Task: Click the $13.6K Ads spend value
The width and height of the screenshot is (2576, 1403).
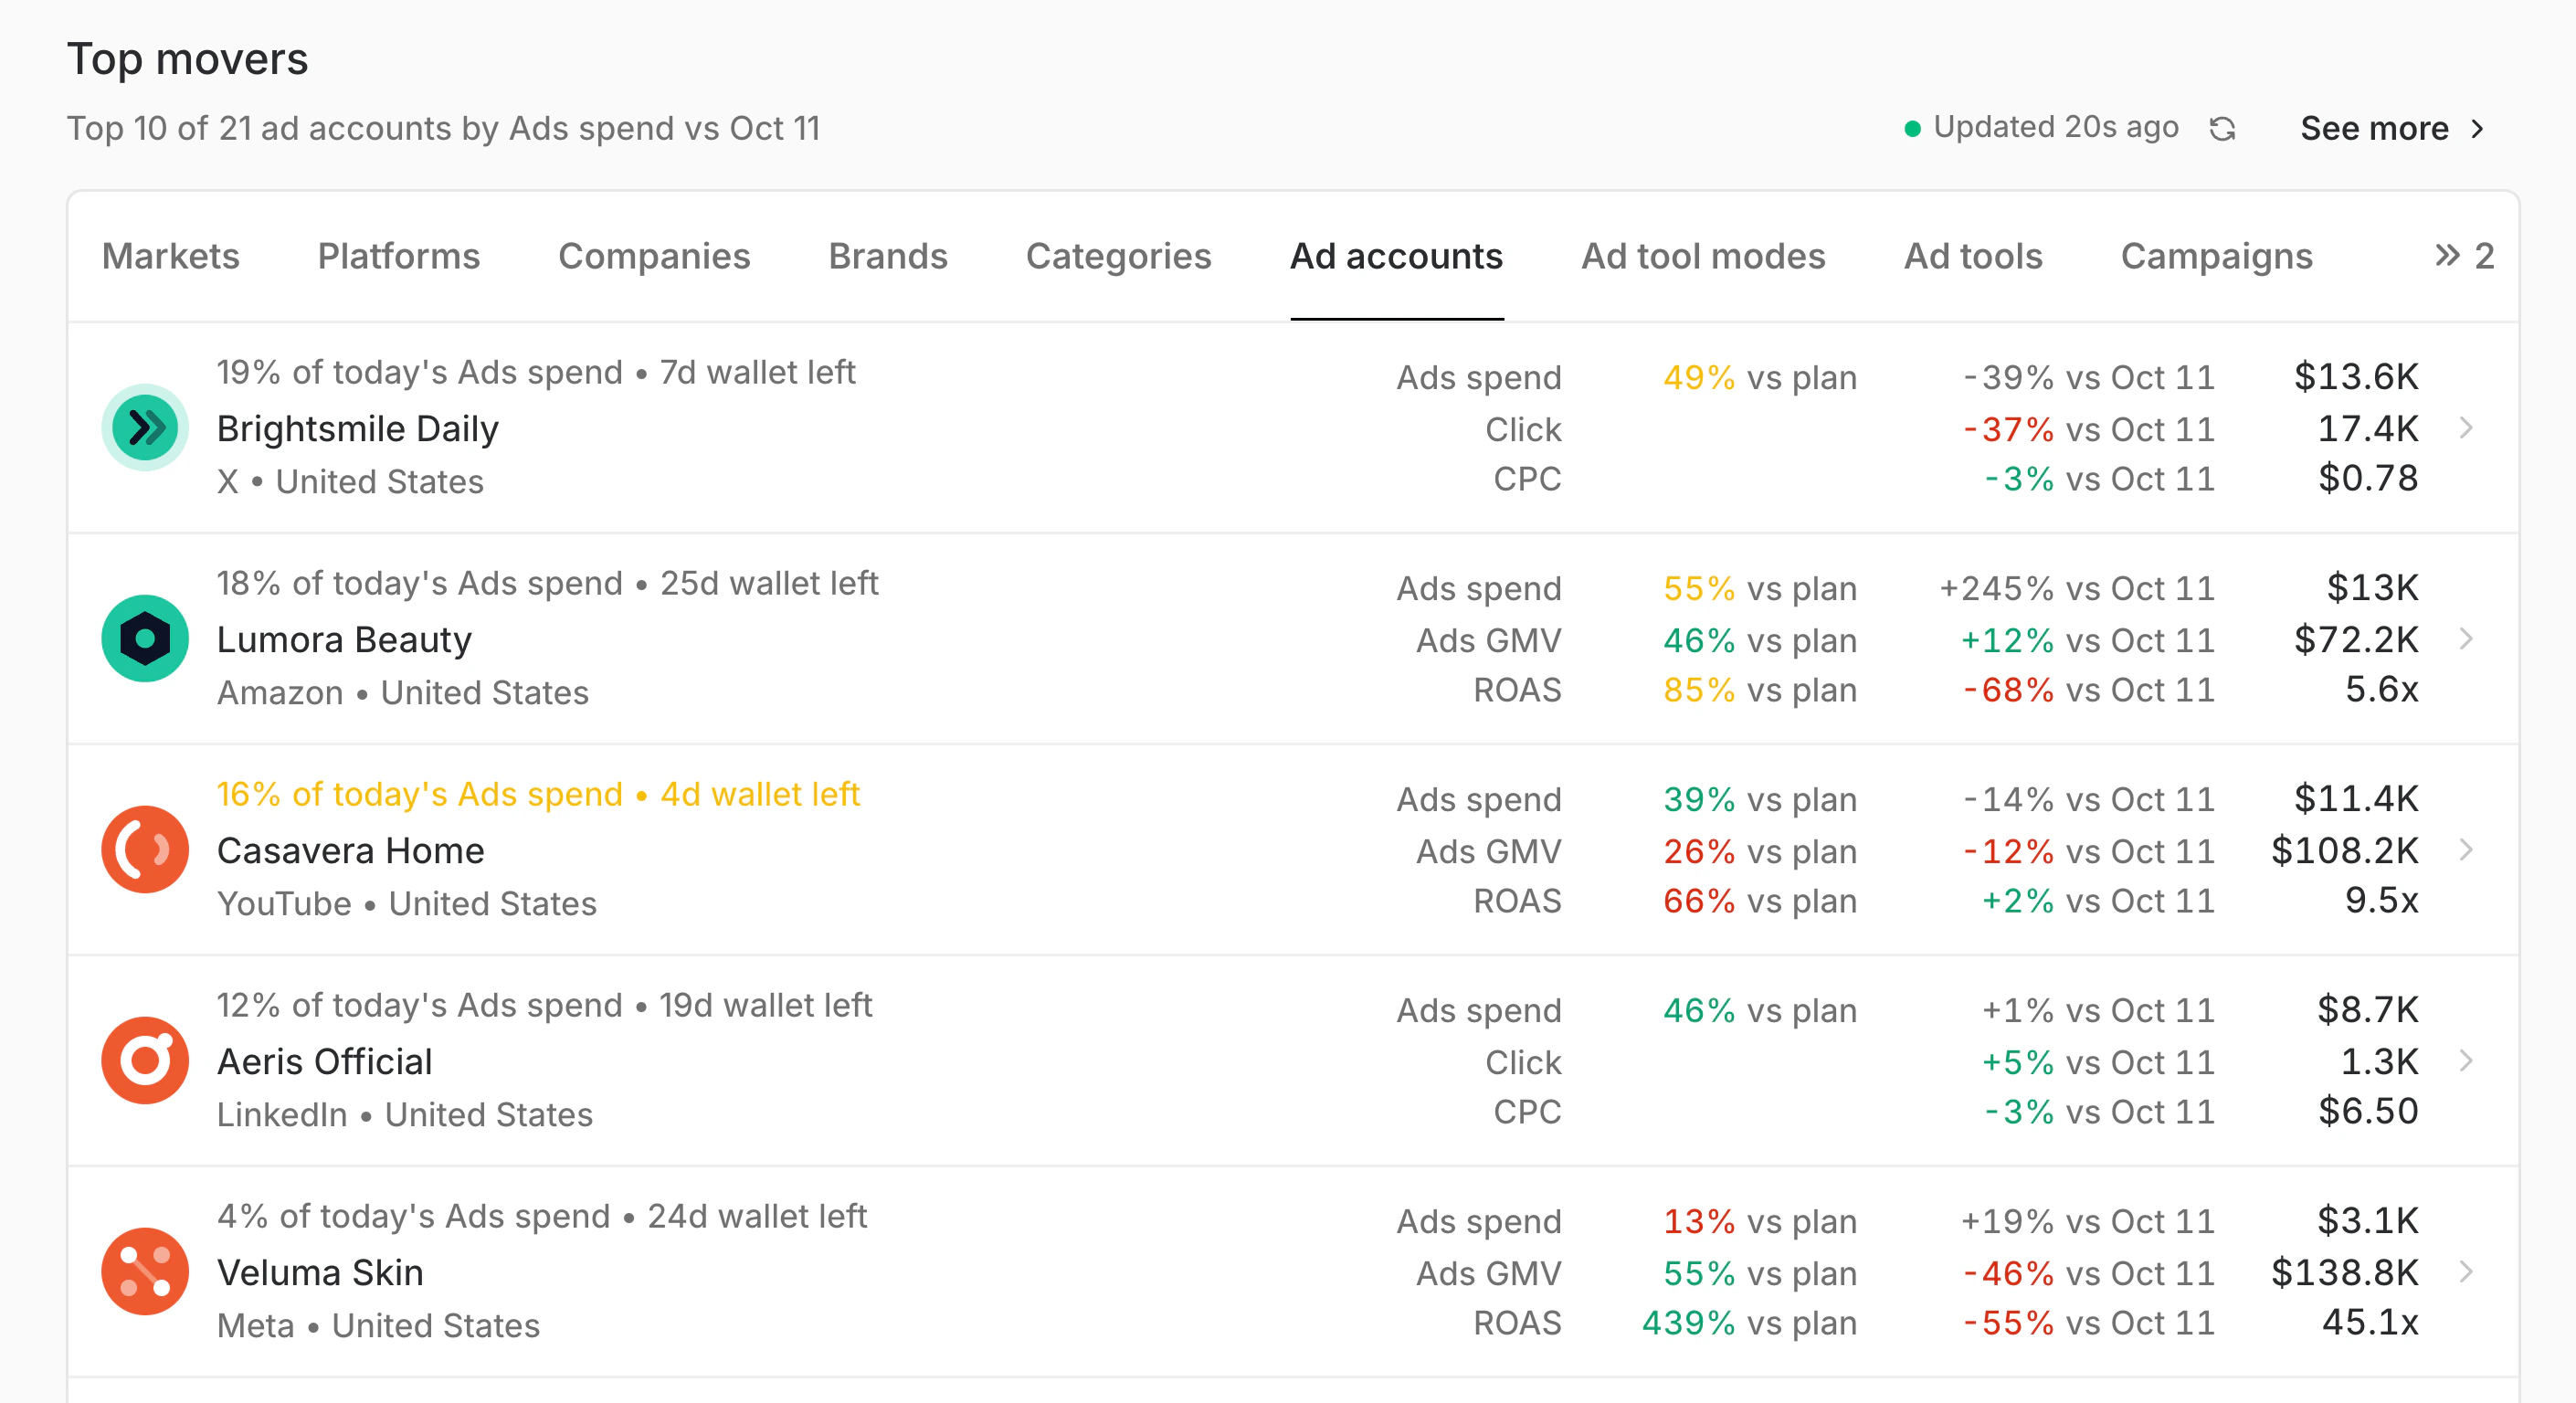Action: (2356, 377)
